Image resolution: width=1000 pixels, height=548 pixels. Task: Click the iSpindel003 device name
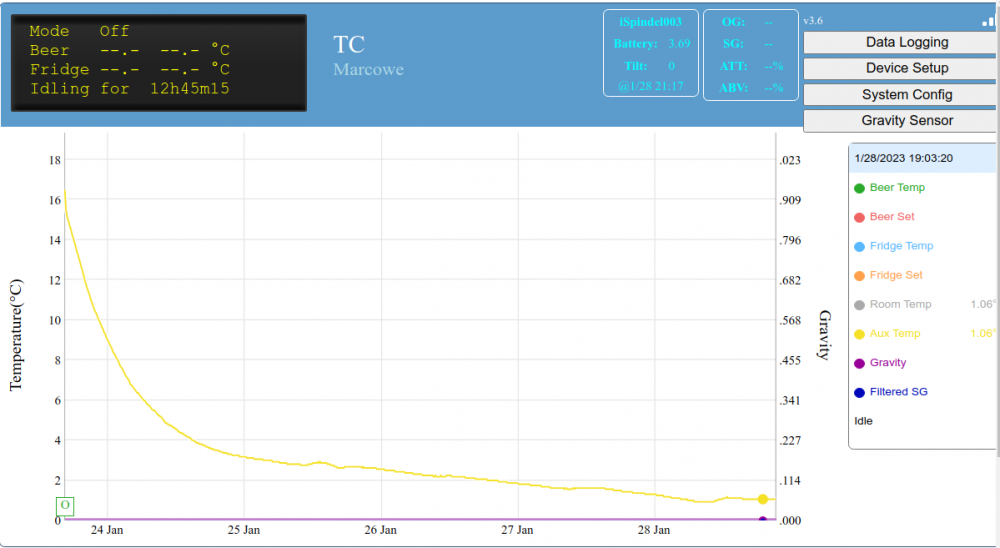(x=650, y=22)
